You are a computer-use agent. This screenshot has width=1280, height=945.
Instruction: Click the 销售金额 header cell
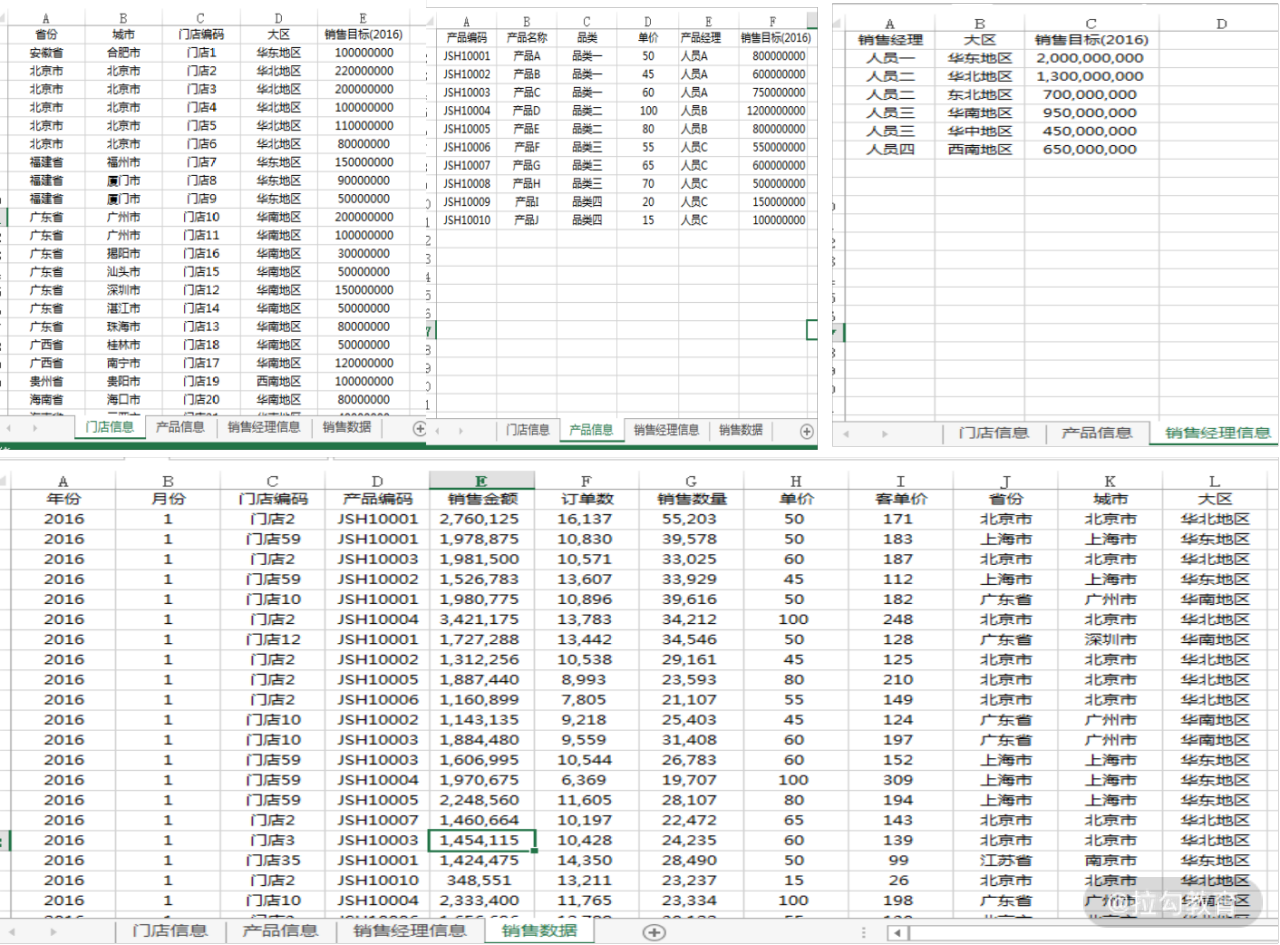[x=482, y=499]
